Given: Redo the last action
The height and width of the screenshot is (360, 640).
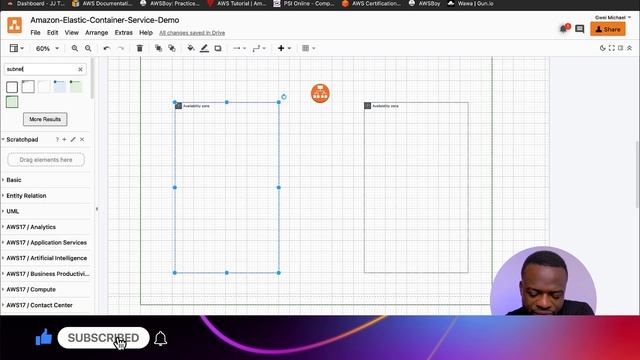Looking at the screenshot, I should [121, 48].
